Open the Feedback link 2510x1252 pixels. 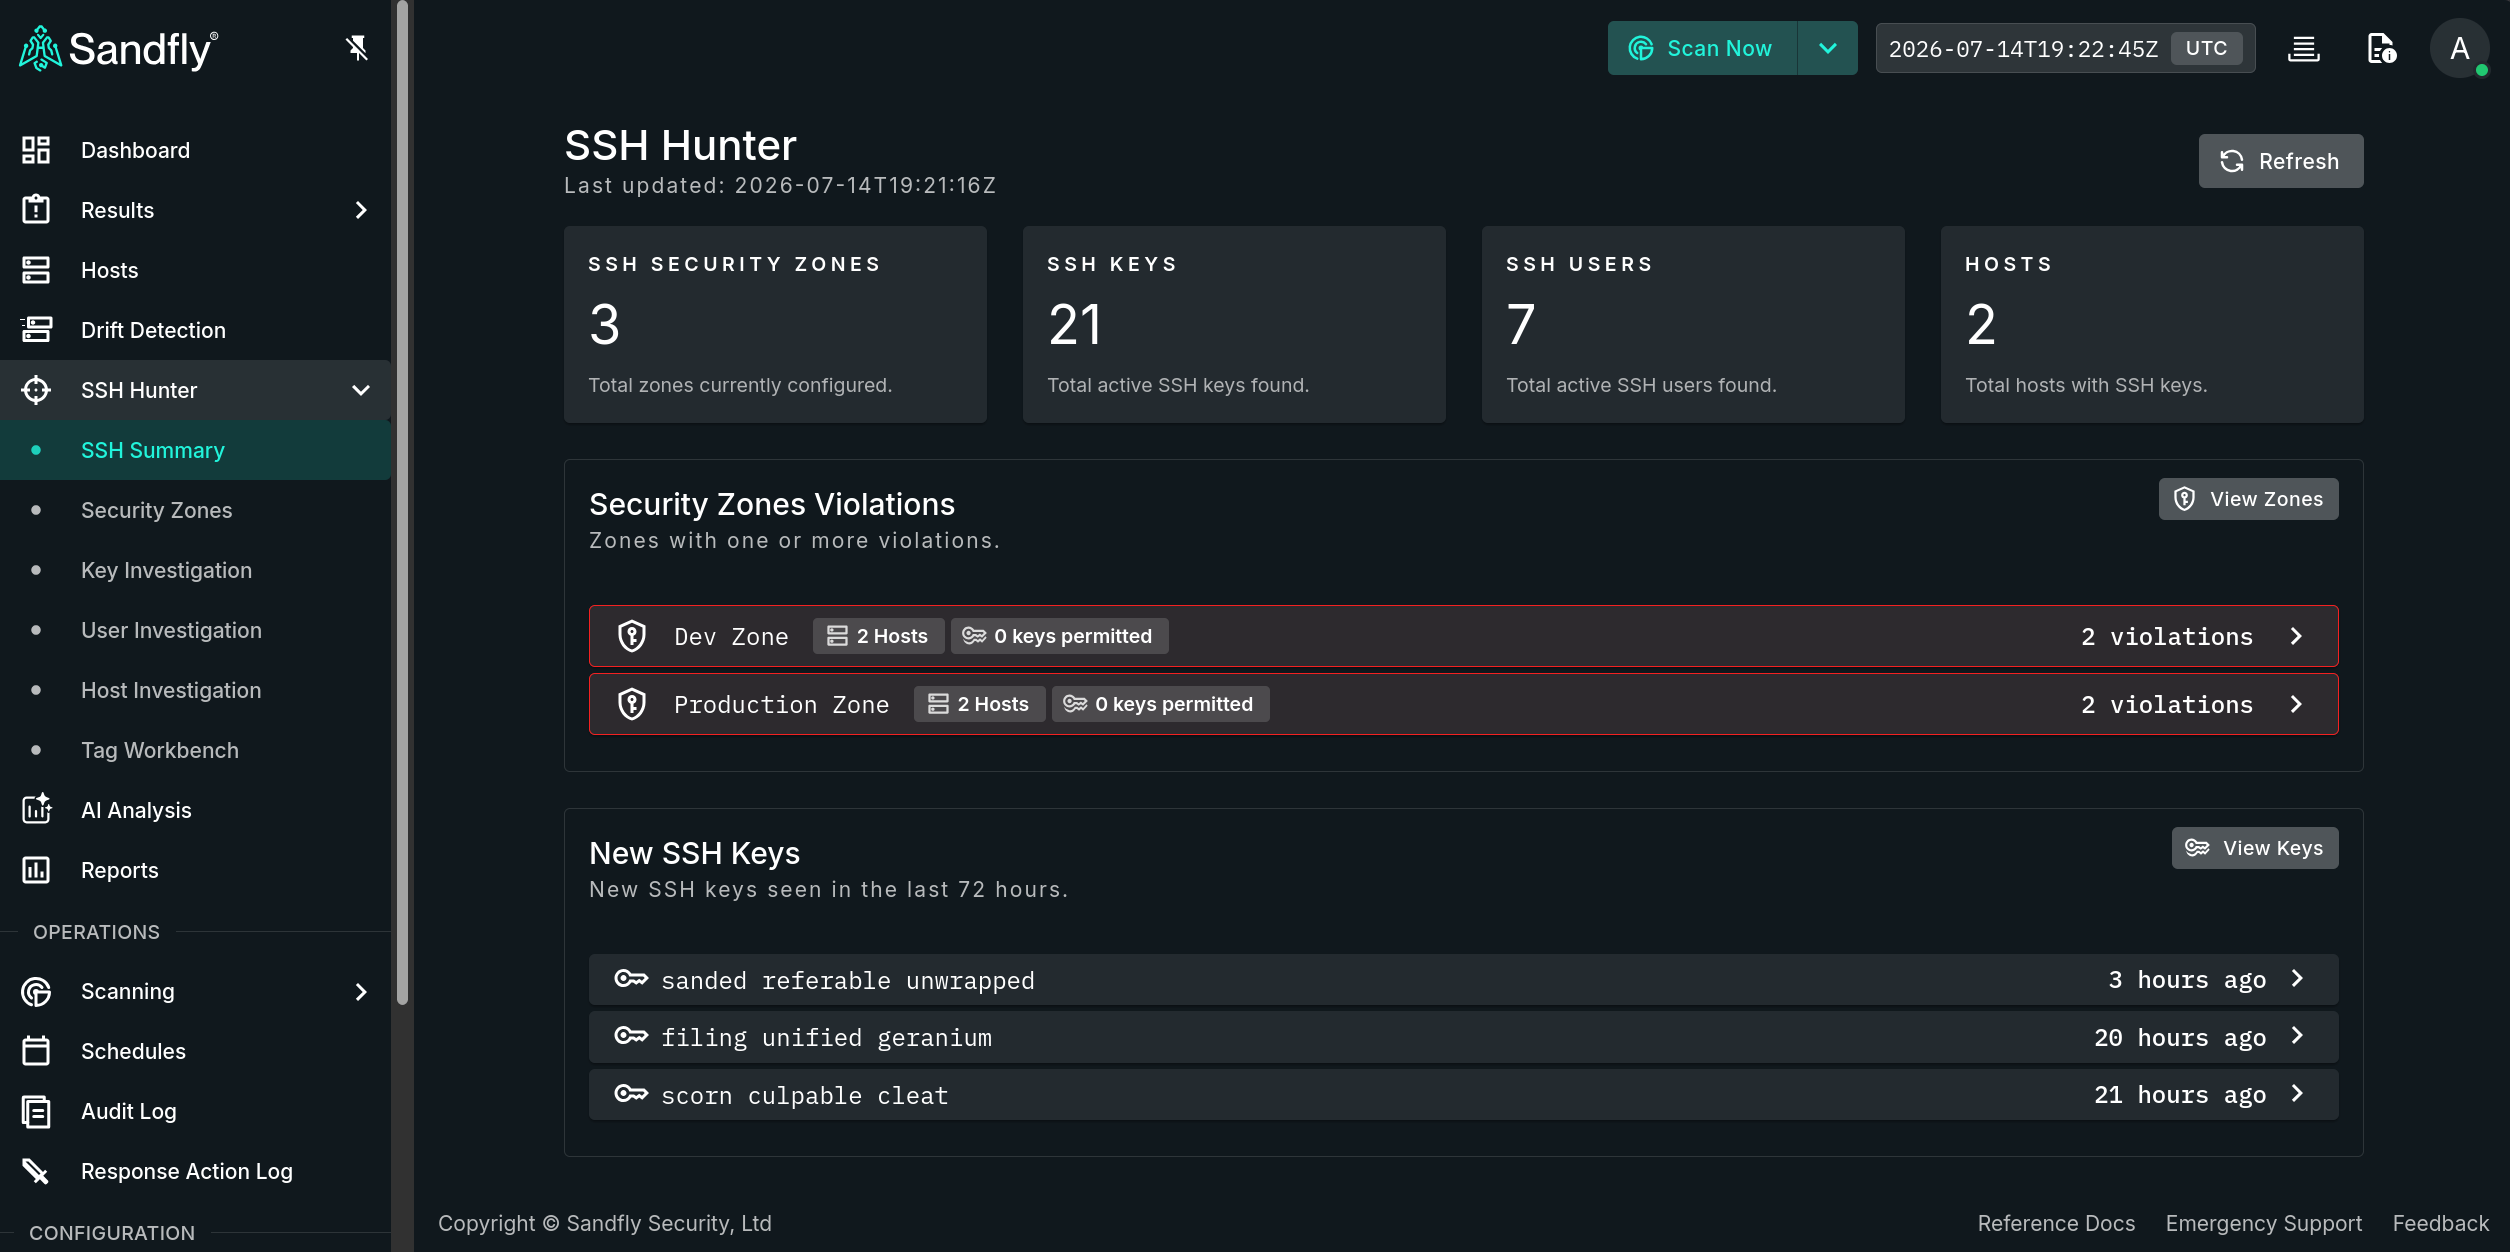coord(2441,1223)
